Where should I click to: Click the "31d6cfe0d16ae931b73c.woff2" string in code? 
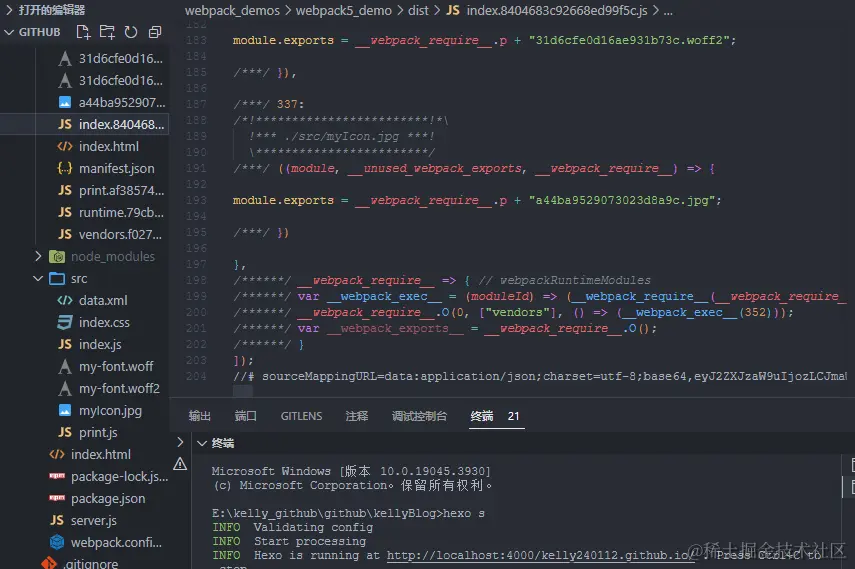(629, 40)
